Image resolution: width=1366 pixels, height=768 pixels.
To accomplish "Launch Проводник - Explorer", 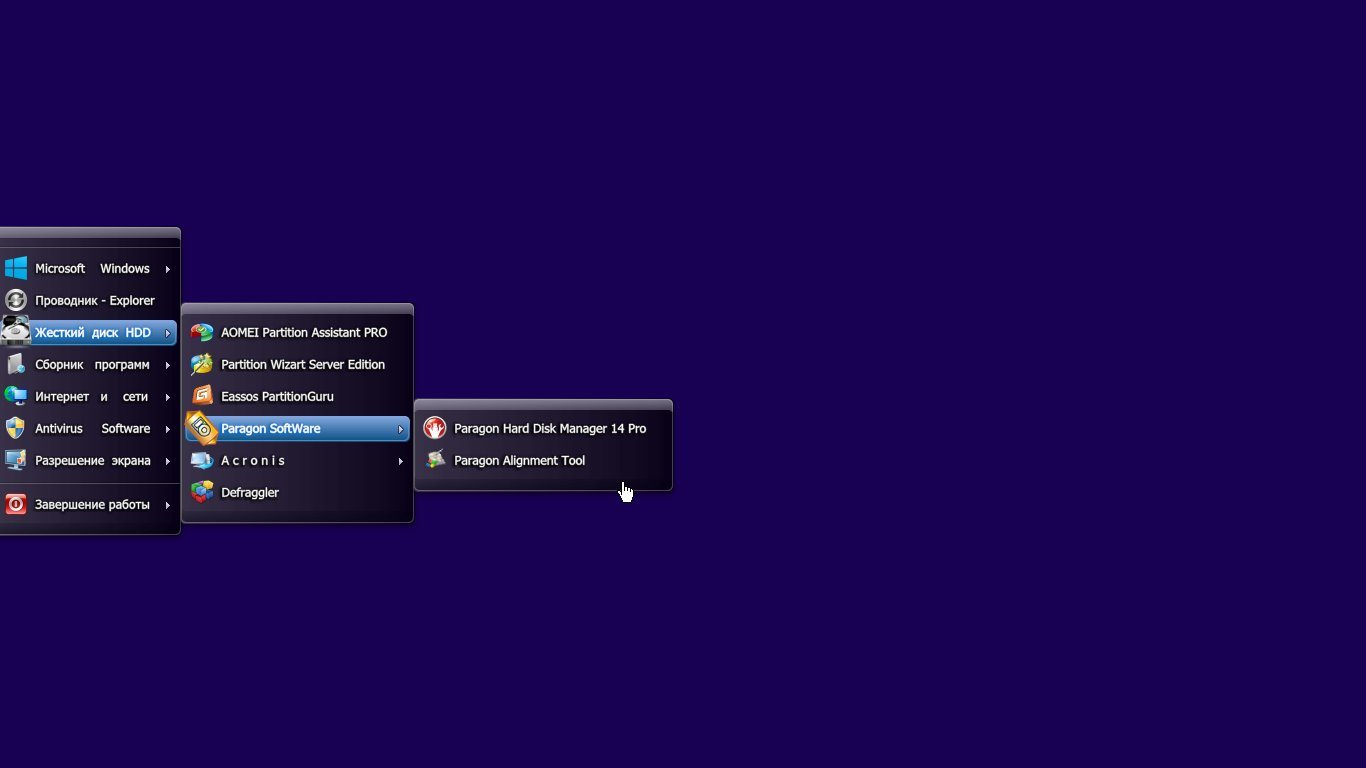I will point(89,300).
